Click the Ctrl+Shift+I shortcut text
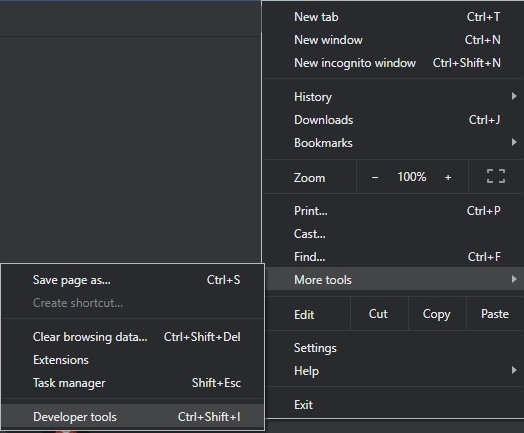 tap(209, 417)
